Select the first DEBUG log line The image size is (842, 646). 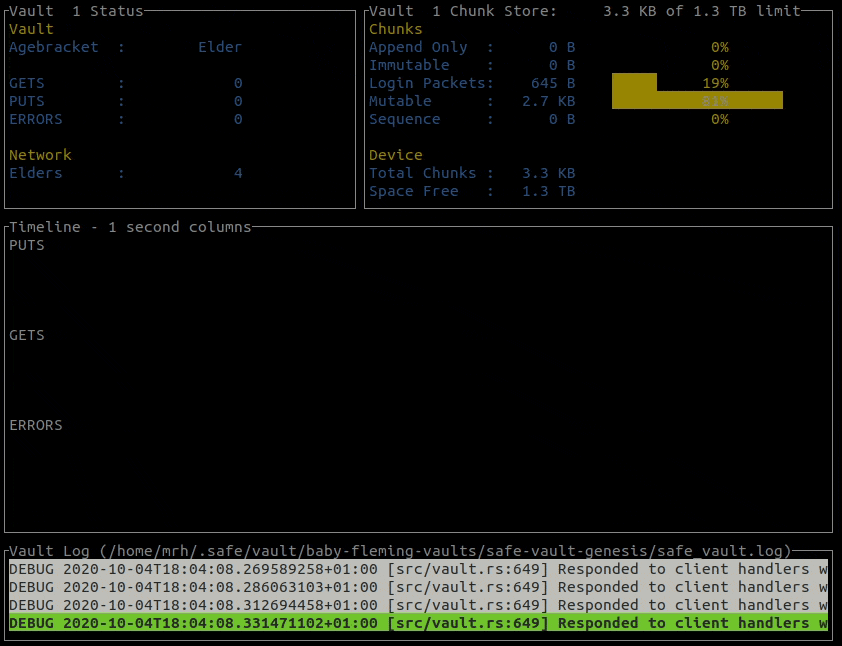click(418, 569)
